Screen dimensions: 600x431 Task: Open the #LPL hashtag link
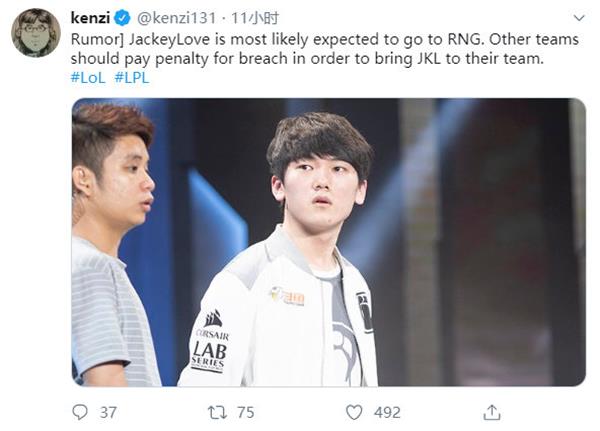[x=132, y=78]
